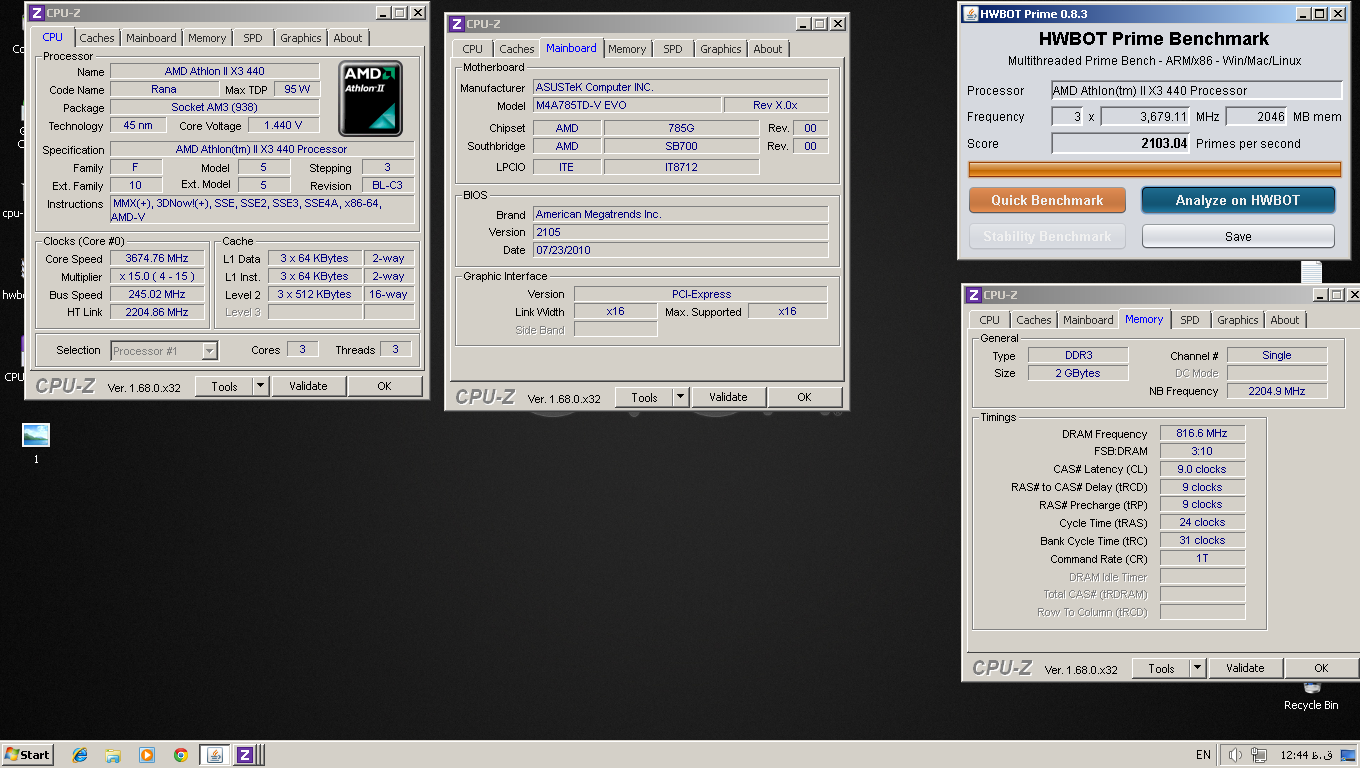Image resolution: width=1360 pixels, height=768 pixels.
Task: Start the Quick Benchmark
Action: pos(1047,200)
